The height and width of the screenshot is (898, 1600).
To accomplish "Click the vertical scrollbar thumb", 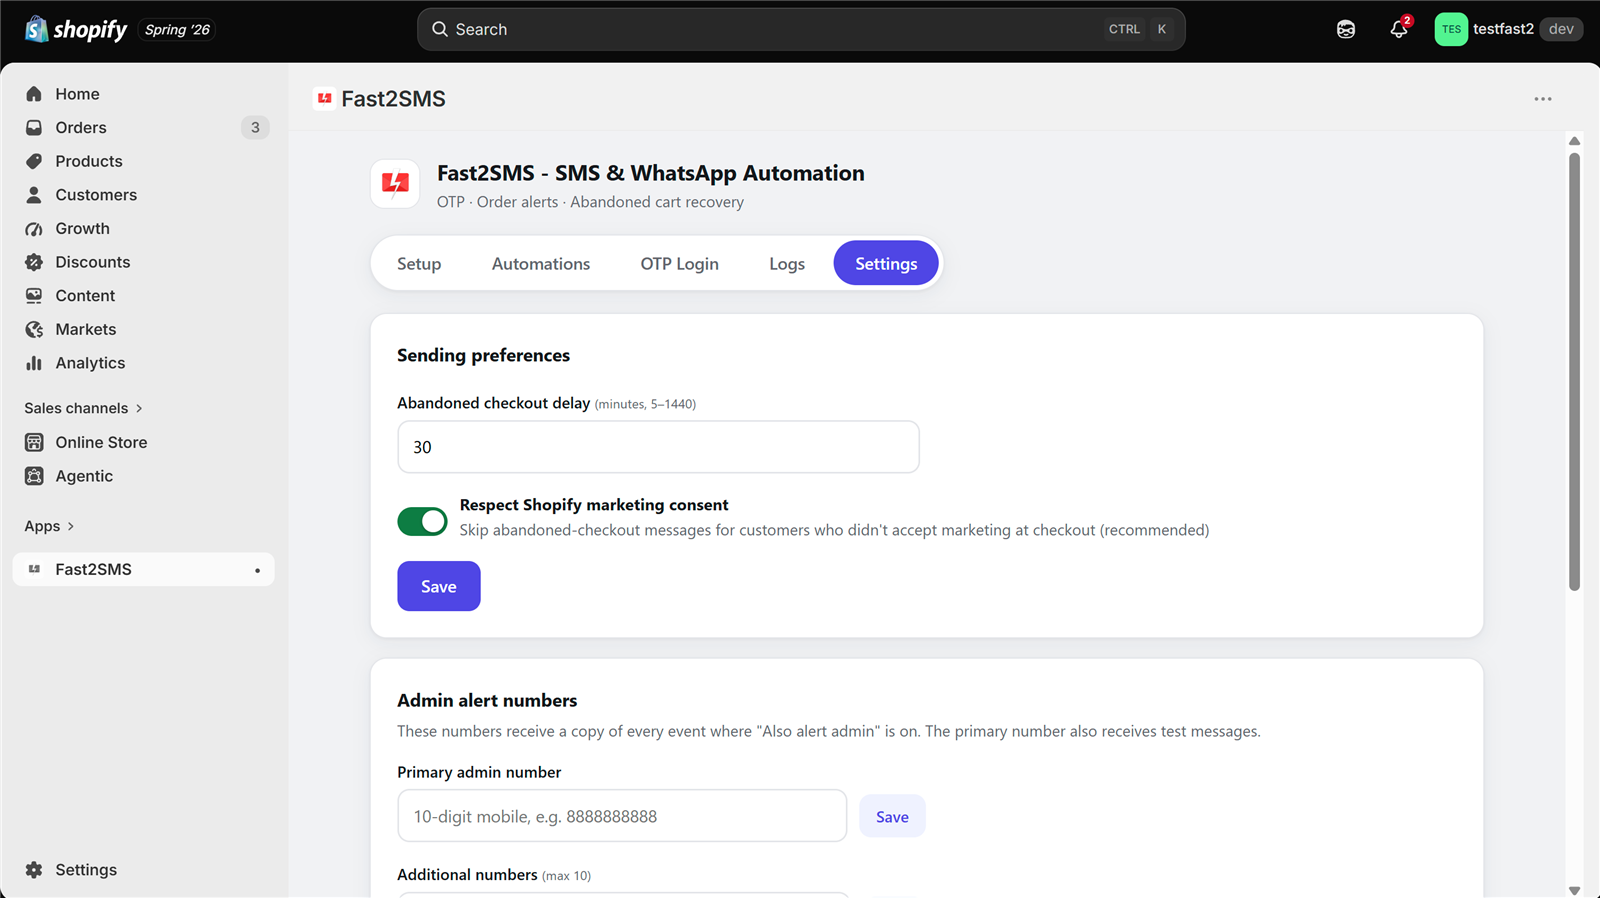I will (1574, 371).
